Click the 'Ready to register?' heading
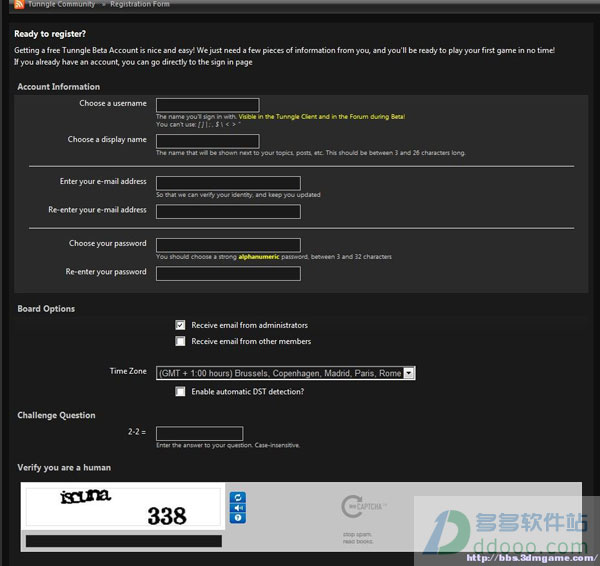 (x=50, y=34)
